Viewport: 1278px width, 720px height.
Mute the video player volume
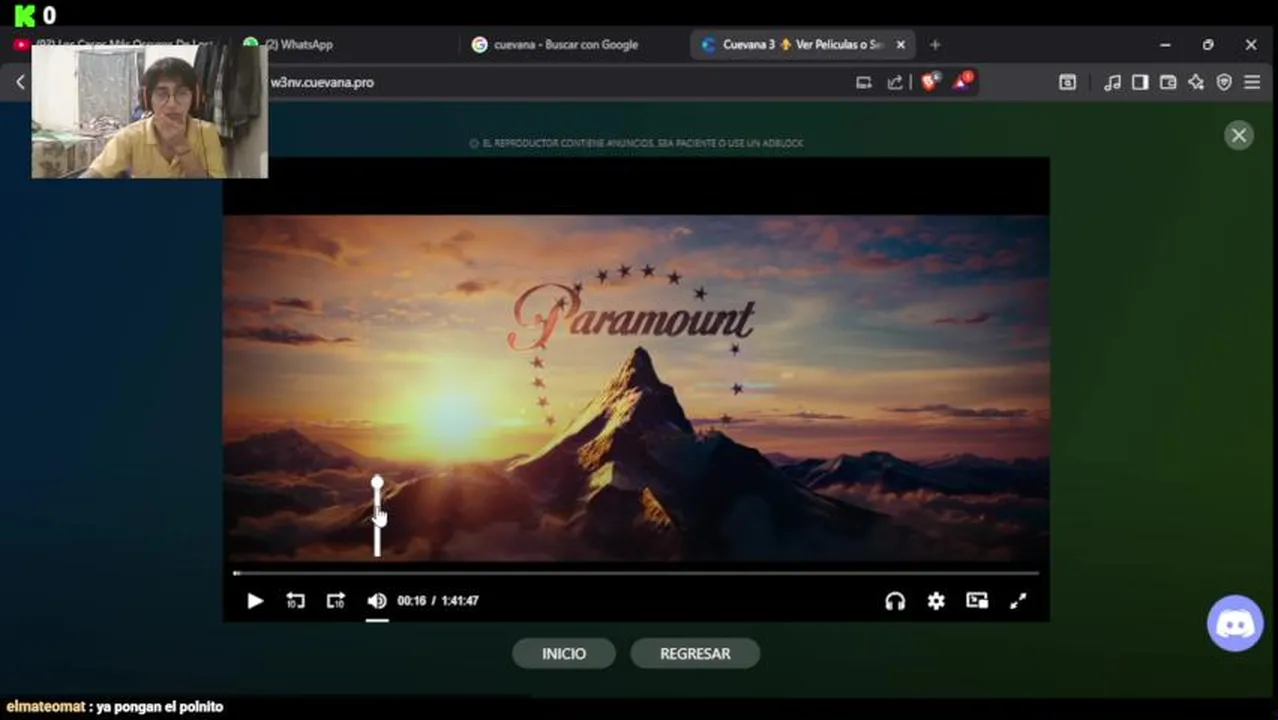[x=377, y=601]
